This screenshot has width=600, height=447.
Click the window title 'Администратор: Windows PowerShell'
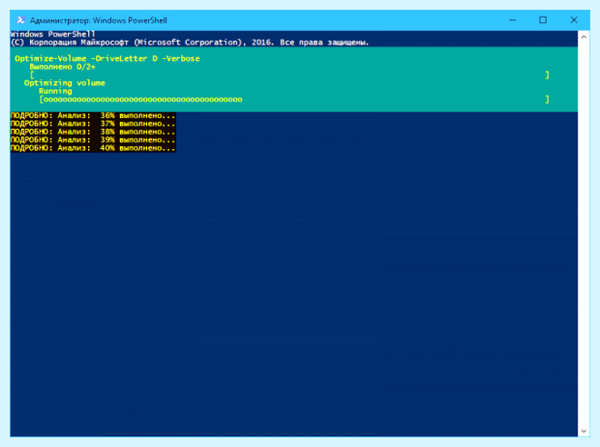(98, 20)
